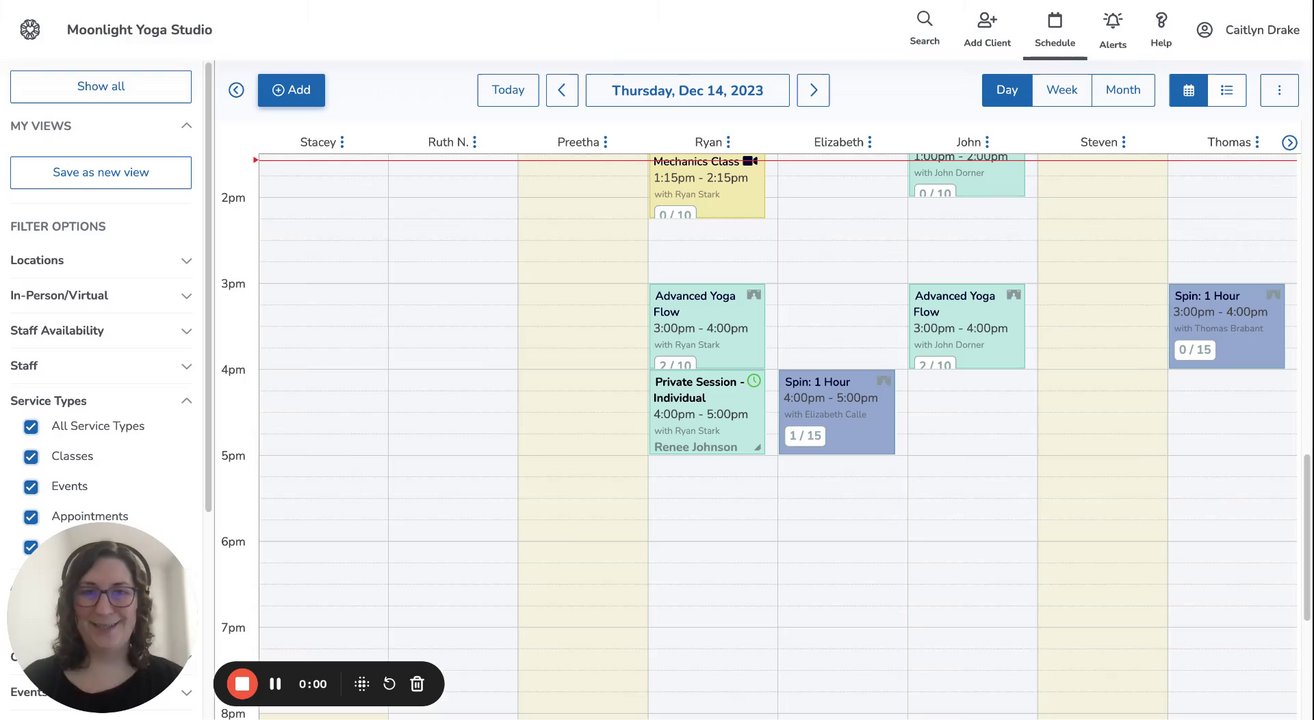Click the Add button
The height and width of the screenshot is (720, 1314).
pos(291,90)
